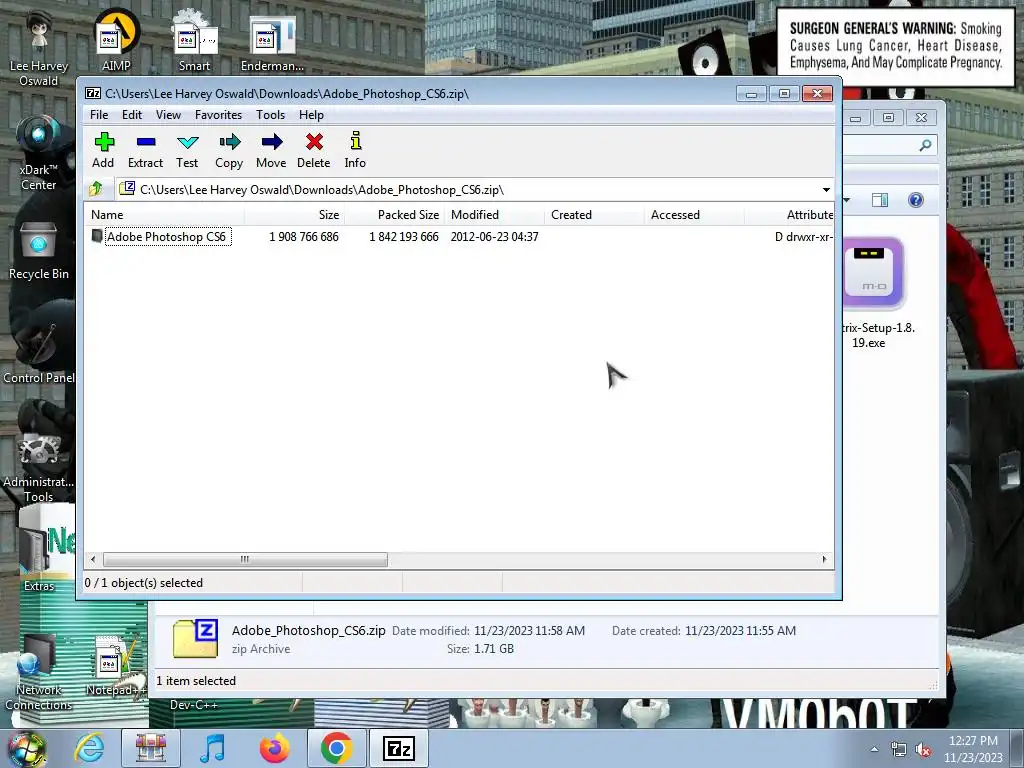This screenshot has width=1024, height=768.
Task: Go up one folder level in 7-Zip
Action: [96, 189]
